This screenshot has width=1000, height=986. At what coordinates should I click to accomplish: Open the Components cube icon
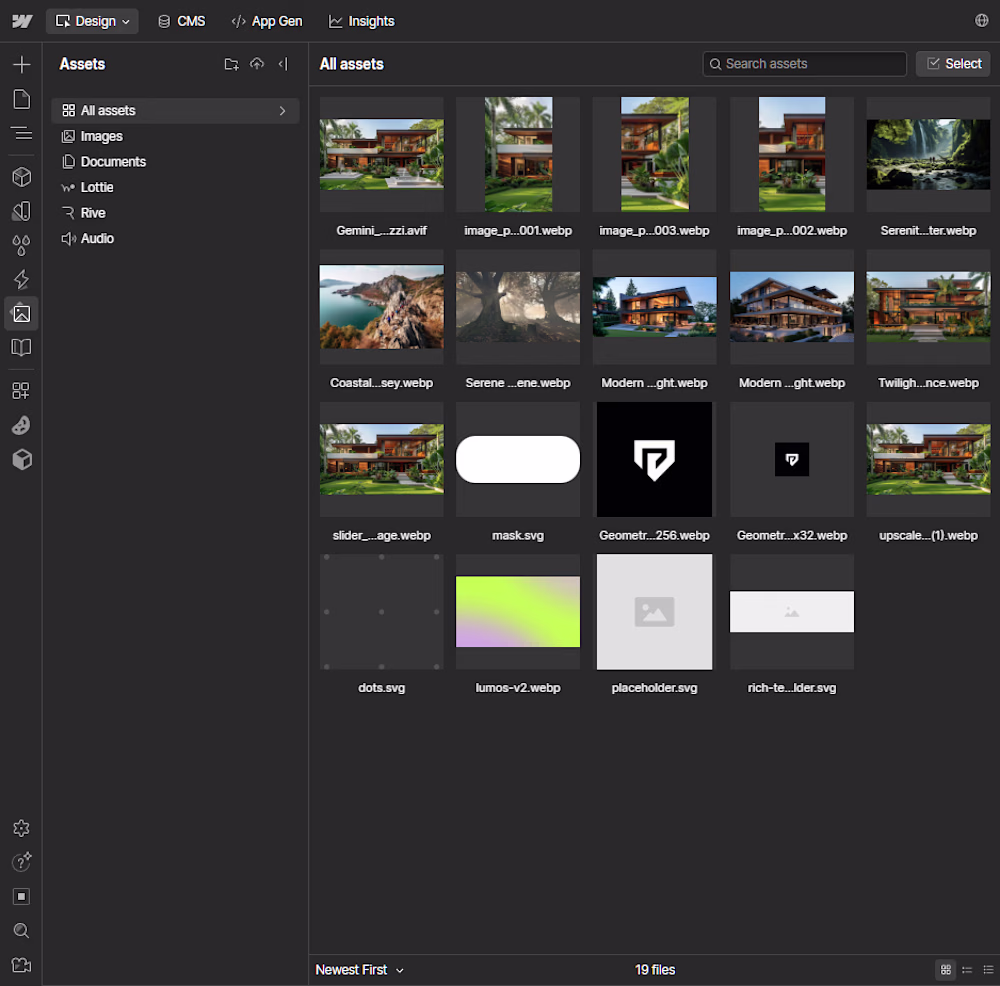pos(22,177)
